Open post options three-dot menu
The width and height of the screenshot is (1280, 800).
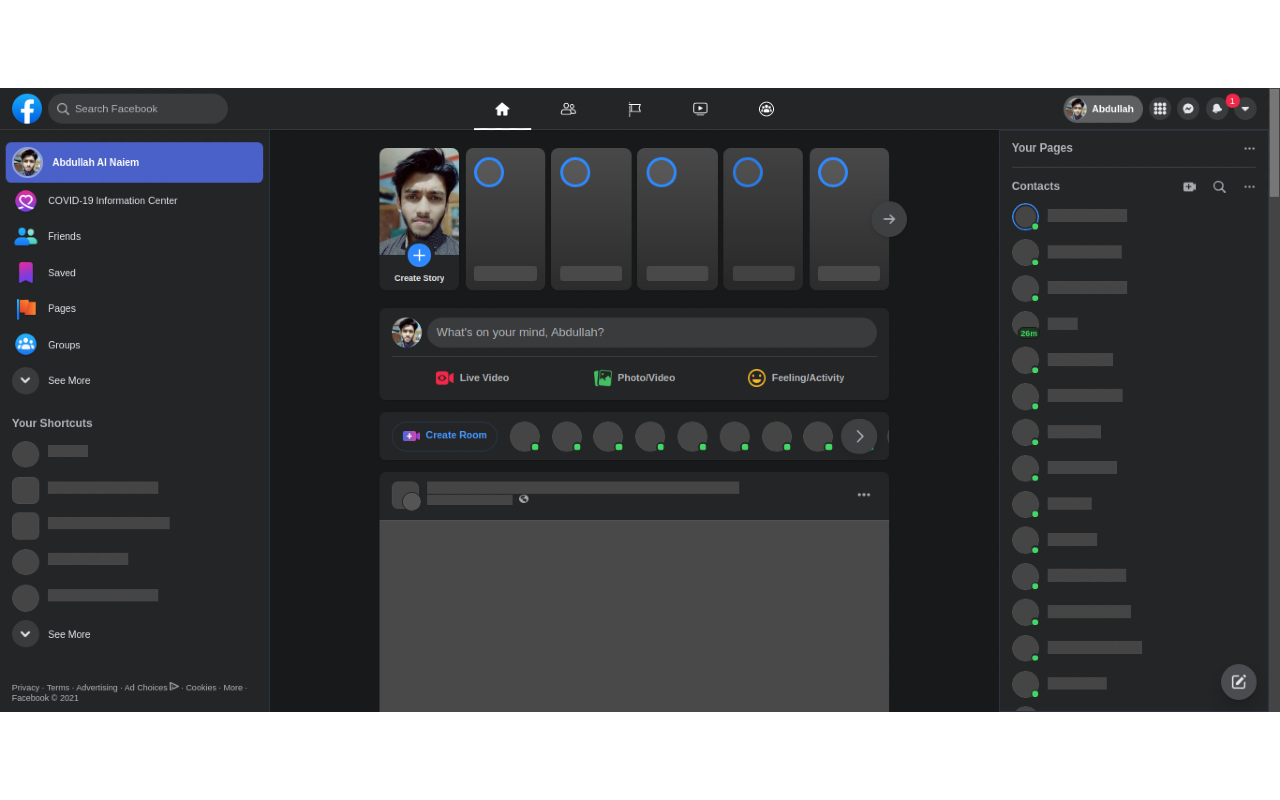pyautogui.click(x=863, y=495)
